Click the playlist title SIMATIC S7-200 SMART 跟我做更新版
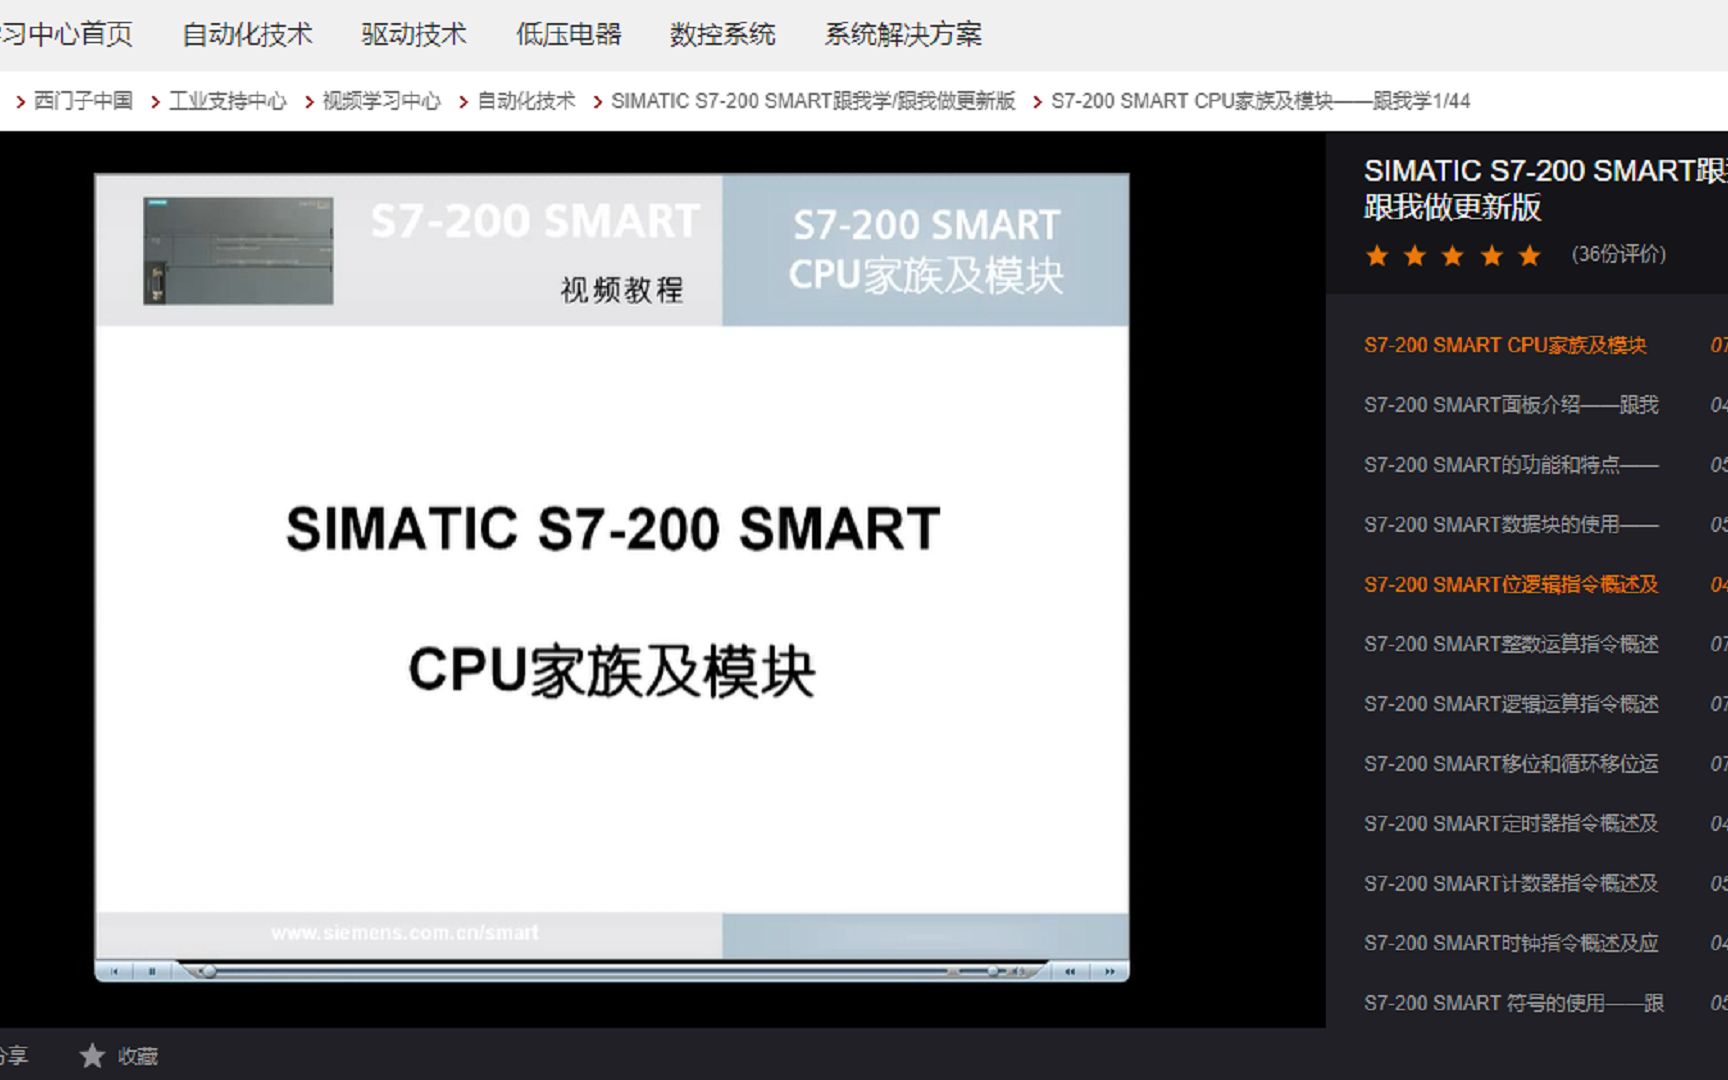The image size is (1728, 1080). [x=1546, y=189]
